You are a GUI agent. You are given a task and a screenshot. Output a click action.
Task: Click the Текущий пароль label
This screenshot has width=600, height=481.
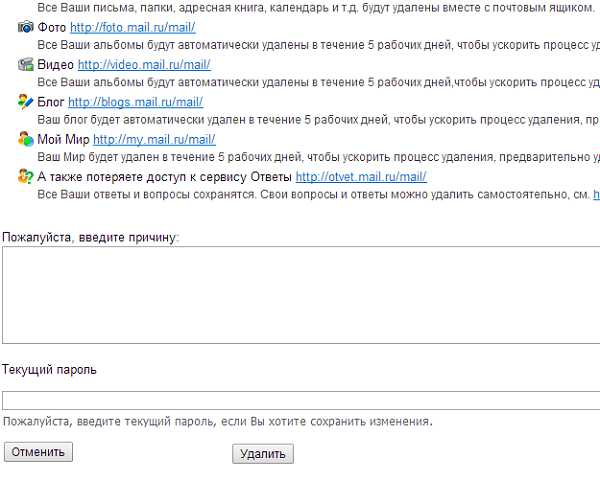(49, 370)
